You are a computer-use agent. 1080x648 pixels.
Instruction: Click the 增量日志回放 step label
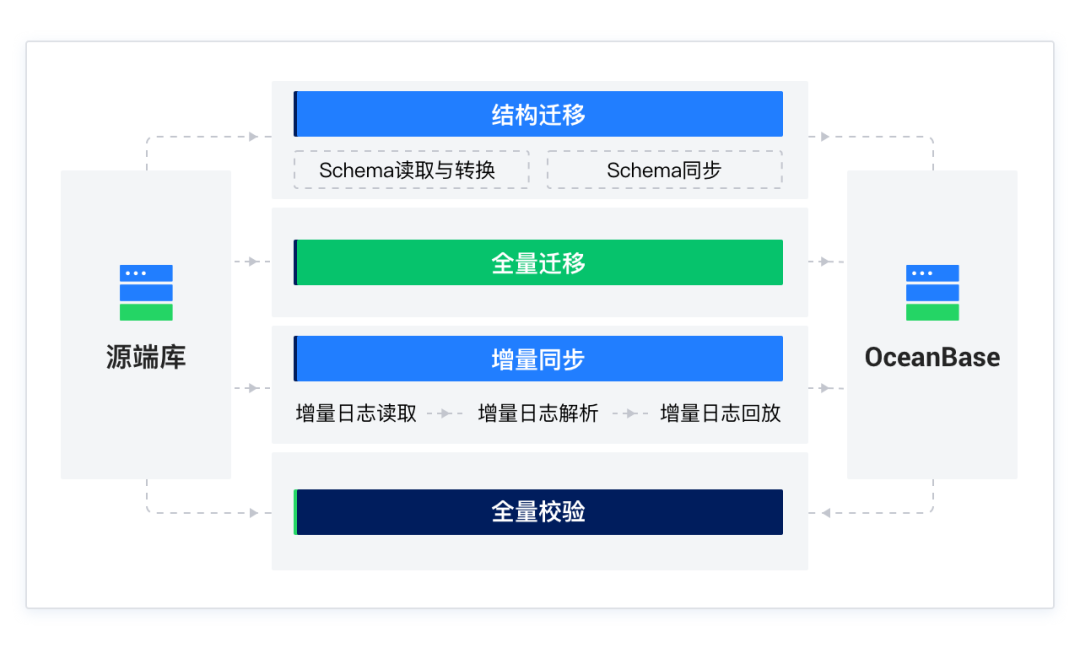pyautogui.click(x=720, y=413)
